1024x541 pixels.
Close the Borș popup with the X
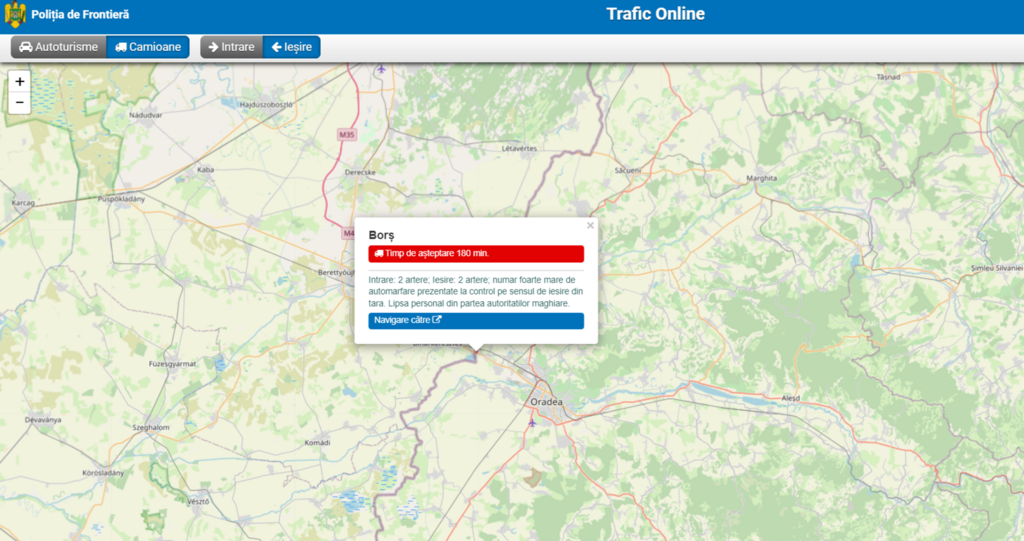590,226
